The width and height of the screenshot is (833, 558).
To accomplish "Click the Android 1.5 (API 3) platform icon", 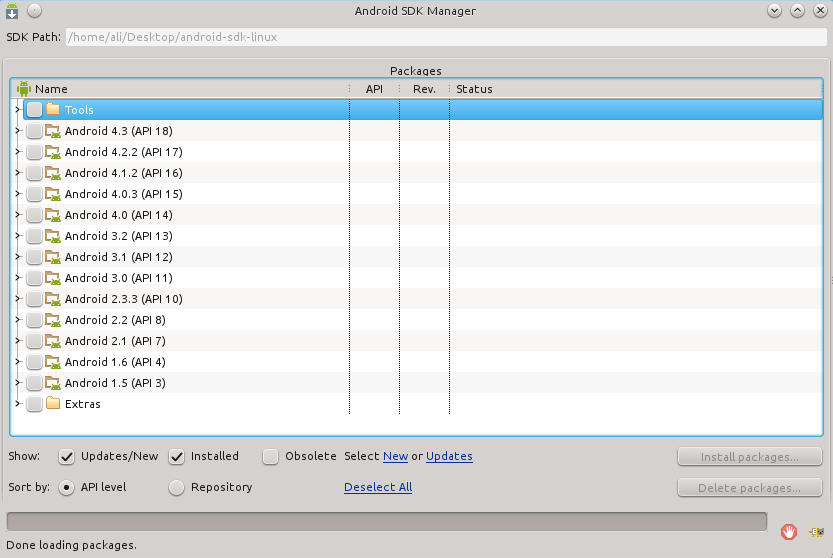I will click(53, 383).
